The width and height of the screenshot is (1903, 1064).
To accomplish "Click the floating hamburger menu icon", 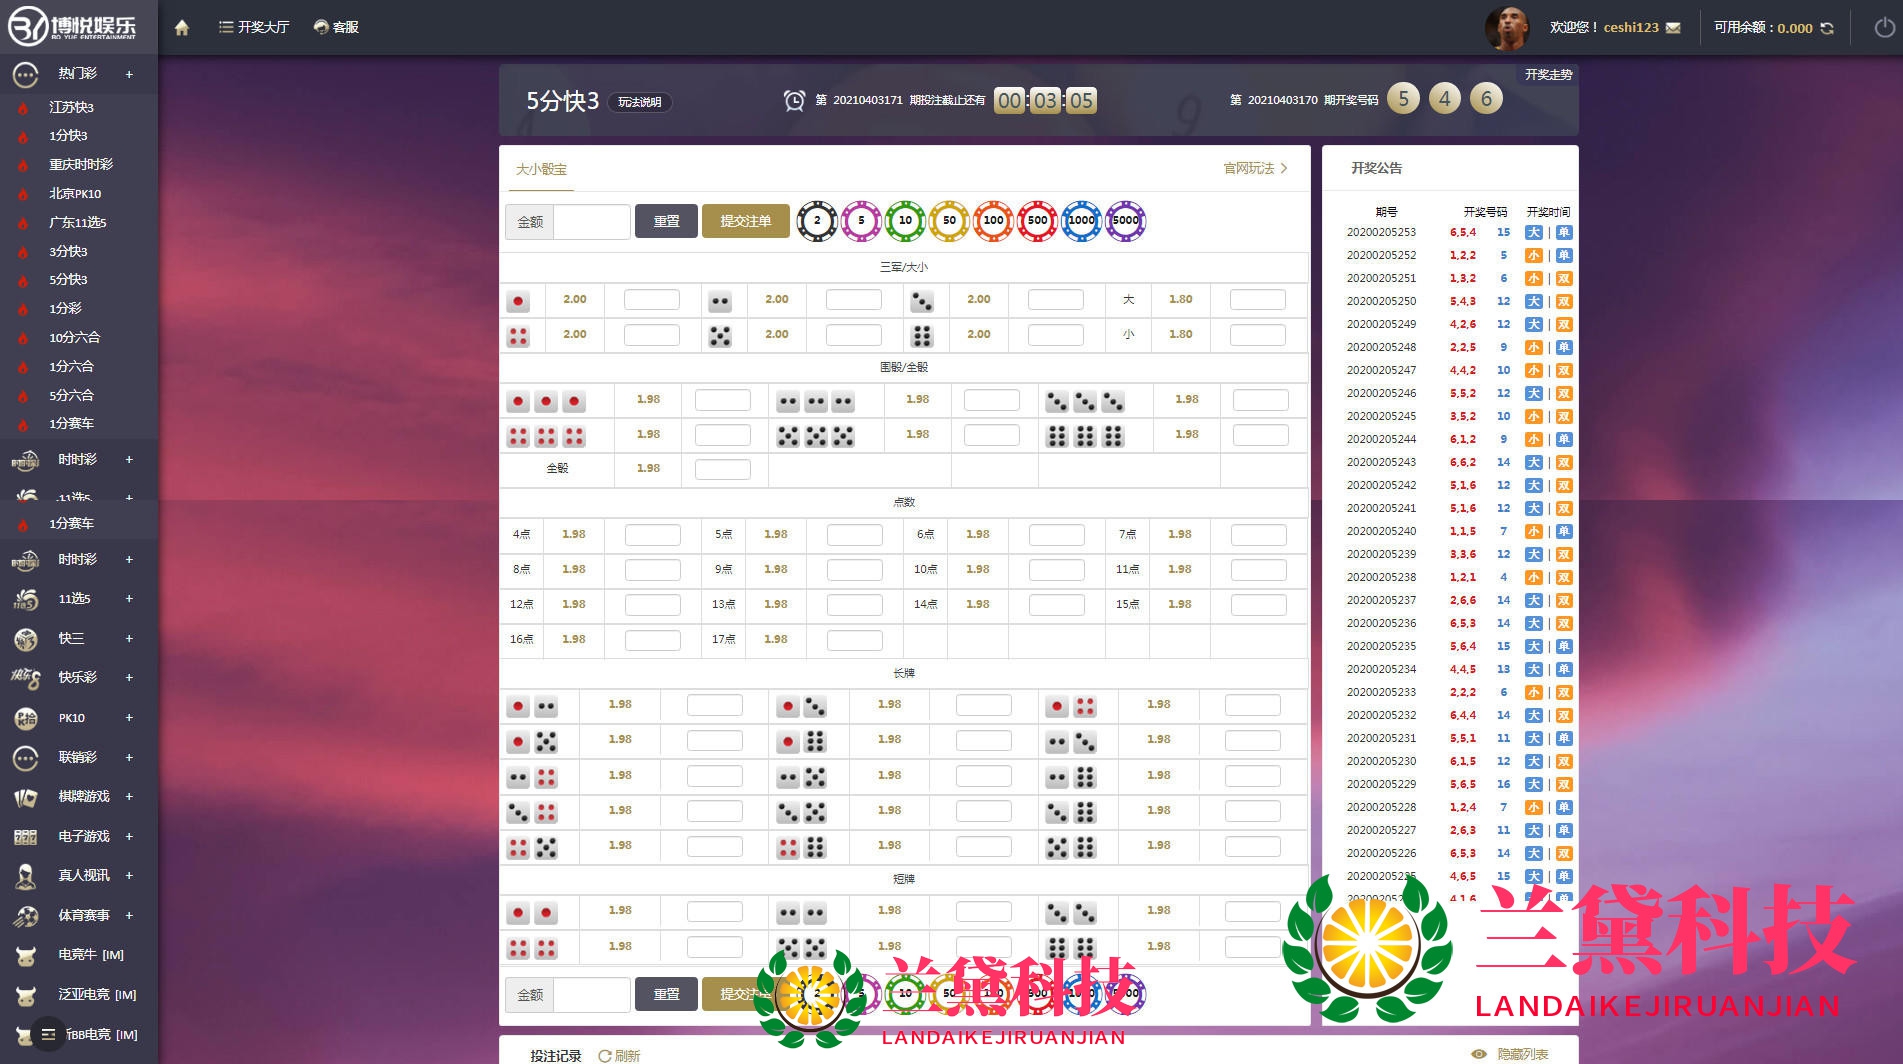I will (47, 1034).
